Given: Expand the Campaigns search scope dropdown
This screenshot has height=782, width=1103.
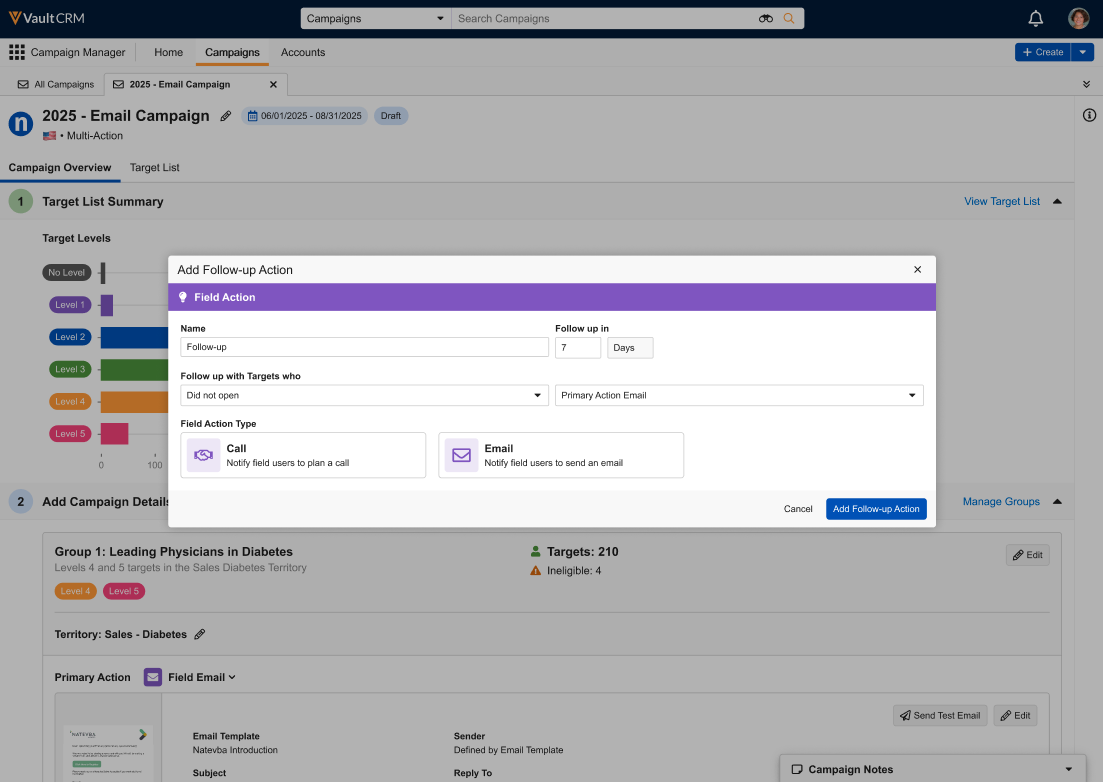Looking at the screenshot, I should (376, 18).
